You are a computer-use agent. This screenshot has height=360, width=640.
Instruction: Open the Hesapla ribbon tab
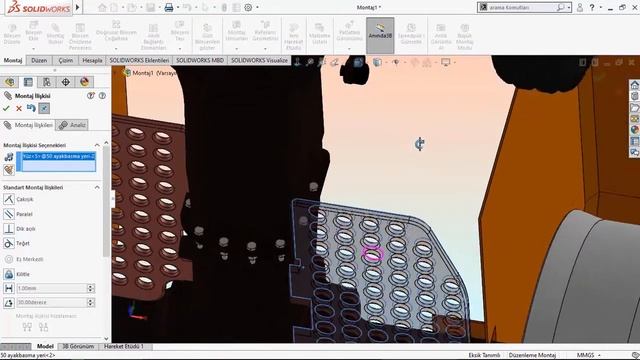tap(92, 60)
